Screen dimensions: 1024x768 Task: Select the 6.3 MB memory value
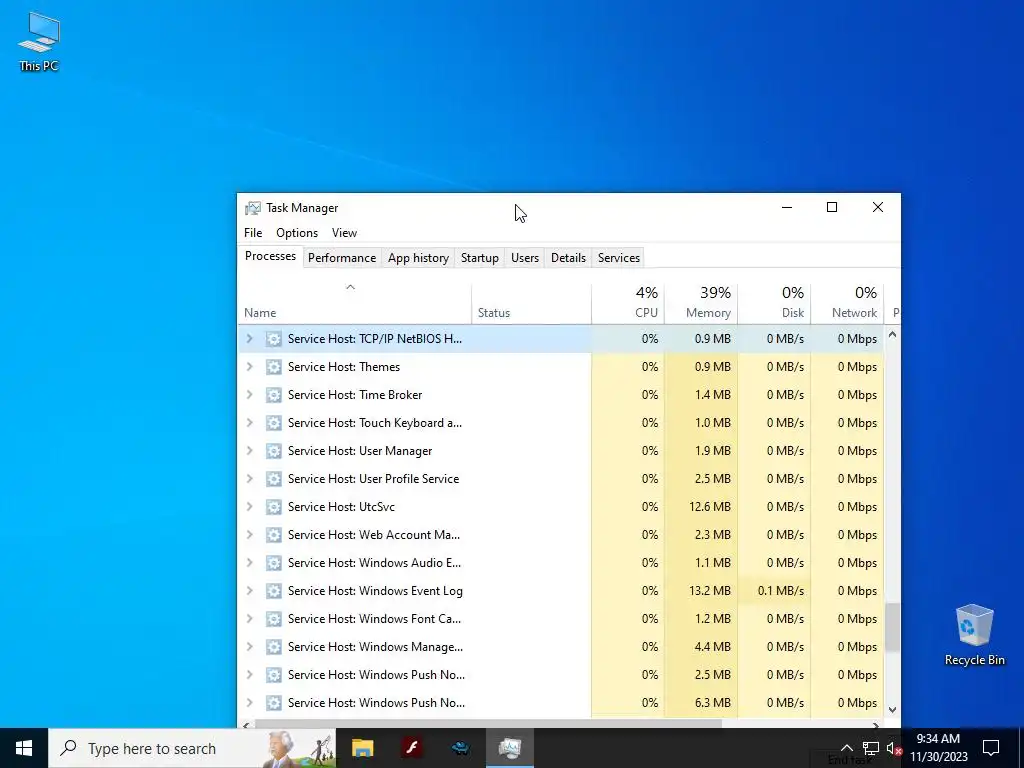tap(701, 703)
